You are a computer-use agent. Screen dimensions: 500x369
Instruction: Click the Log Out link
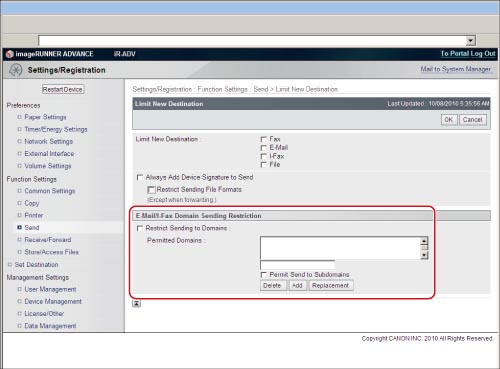(x=483, y=54)
